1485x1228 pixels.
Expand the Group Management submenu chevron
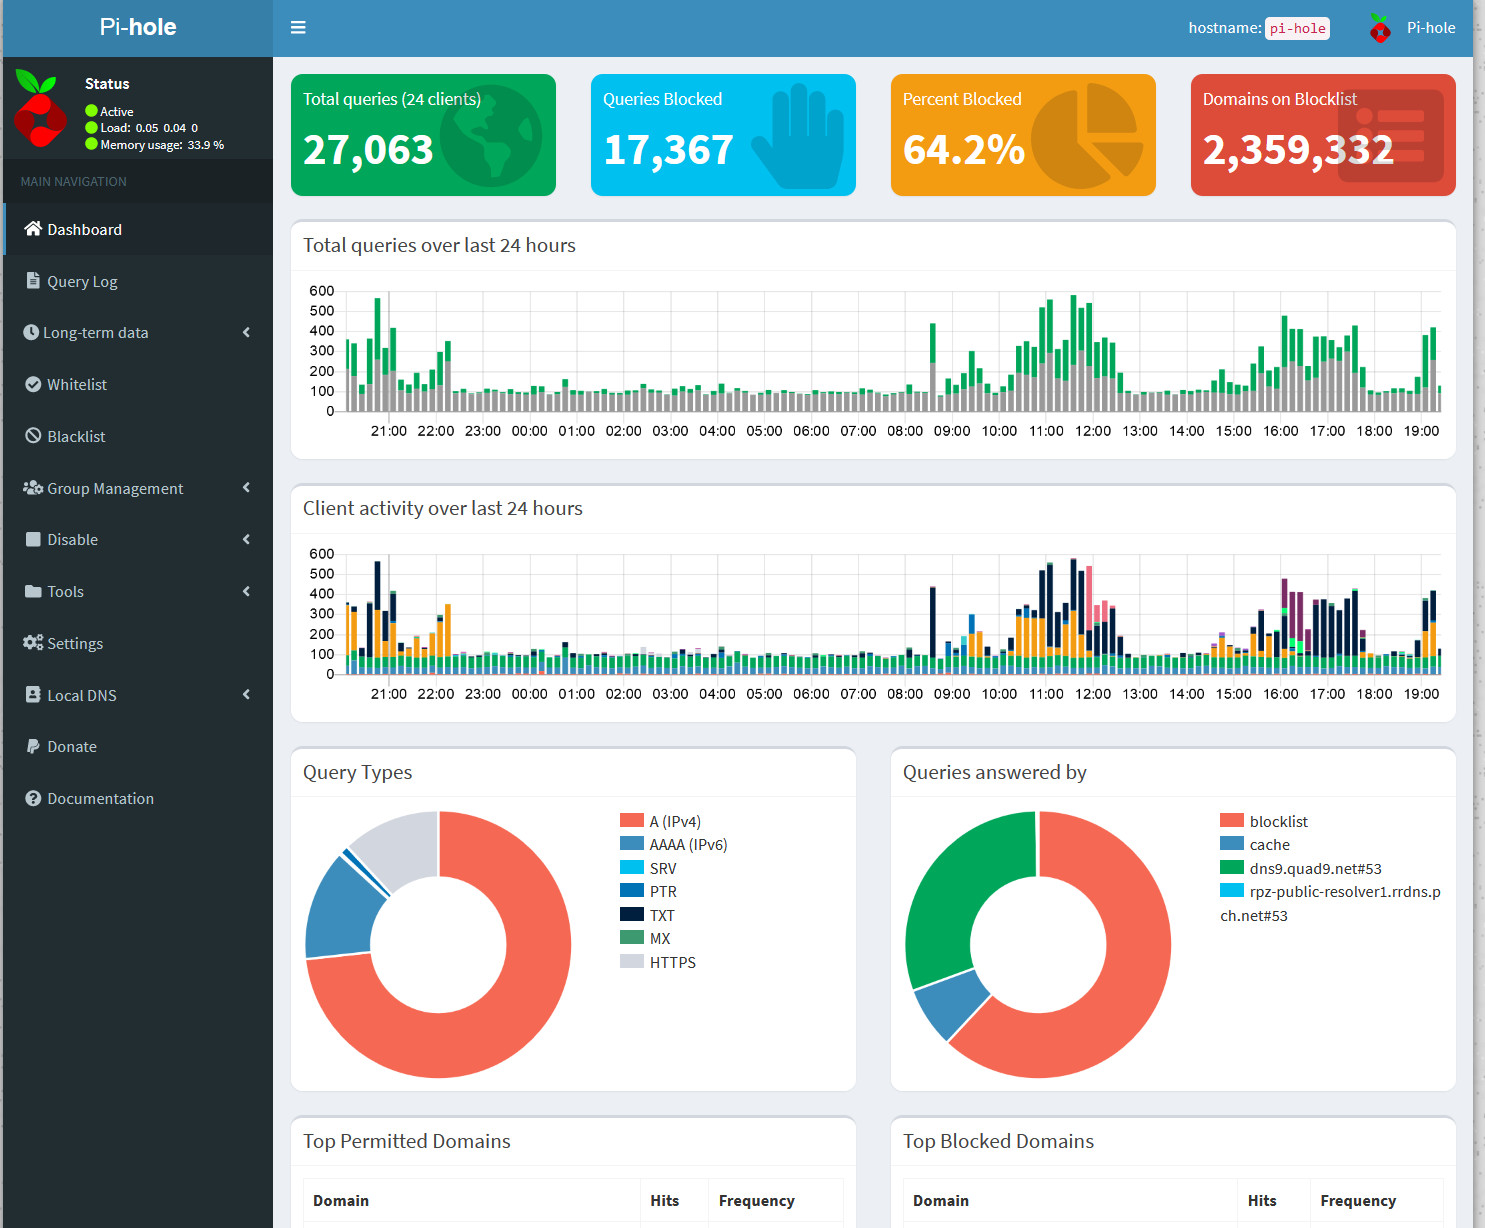(x=246, y=488)
